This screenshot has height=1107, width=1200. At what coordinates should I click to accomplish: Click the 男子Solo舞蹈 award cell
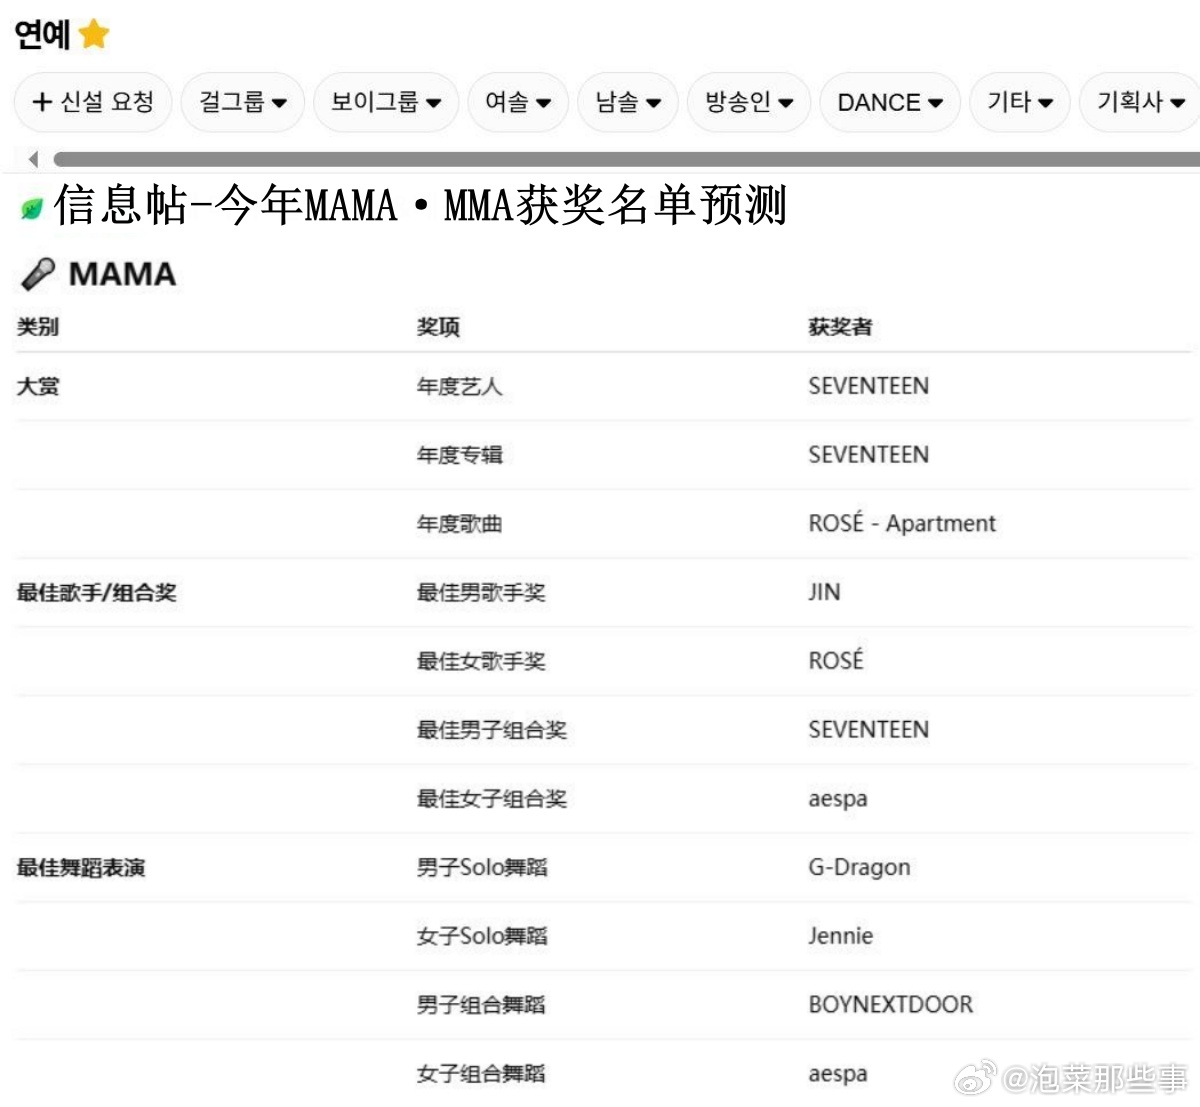point(482,868)
